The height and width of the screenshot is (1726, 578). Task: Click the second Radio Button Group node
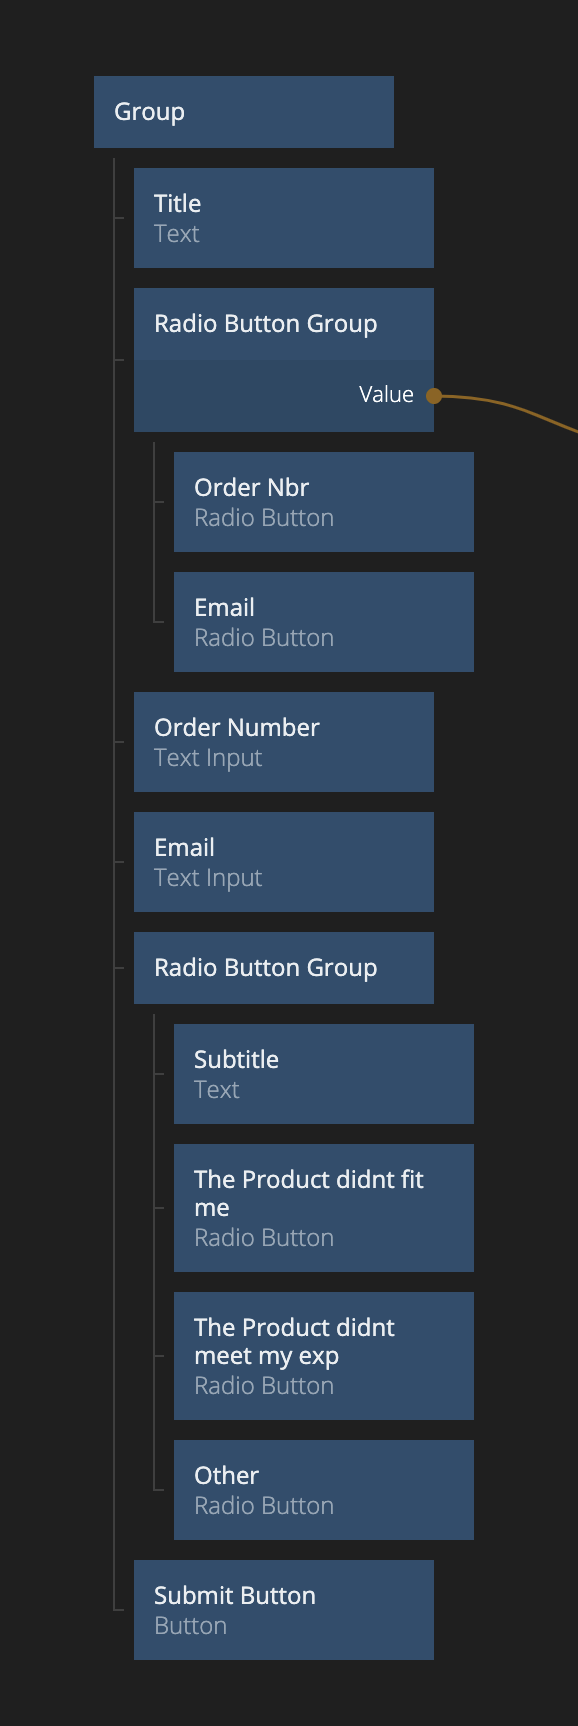click(x=284, y=968)
